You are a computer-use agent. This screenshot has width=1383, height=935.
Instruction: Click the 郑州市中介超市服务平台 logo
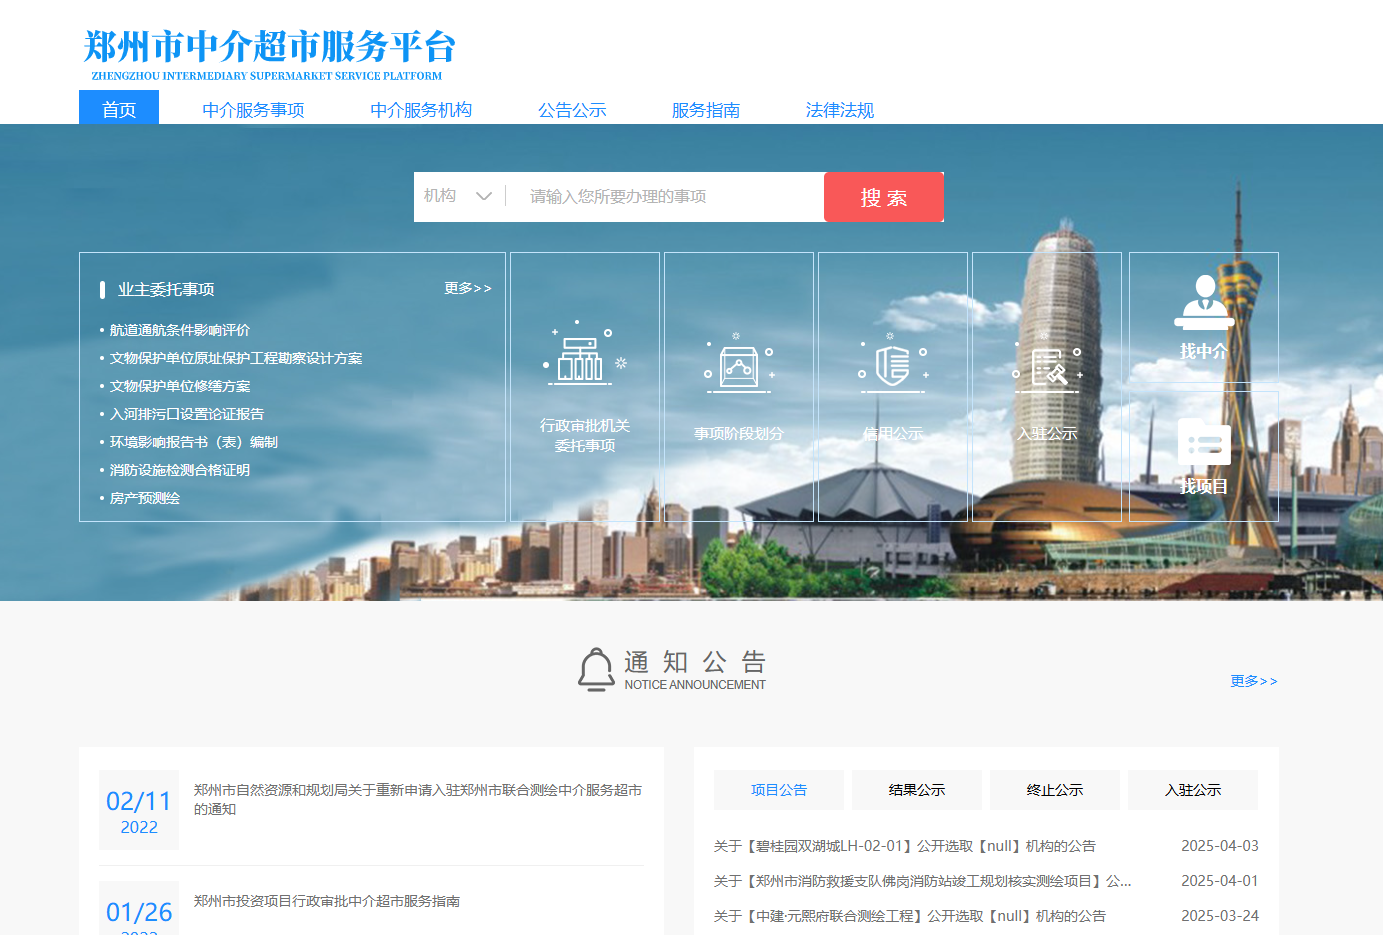[268, 54]
